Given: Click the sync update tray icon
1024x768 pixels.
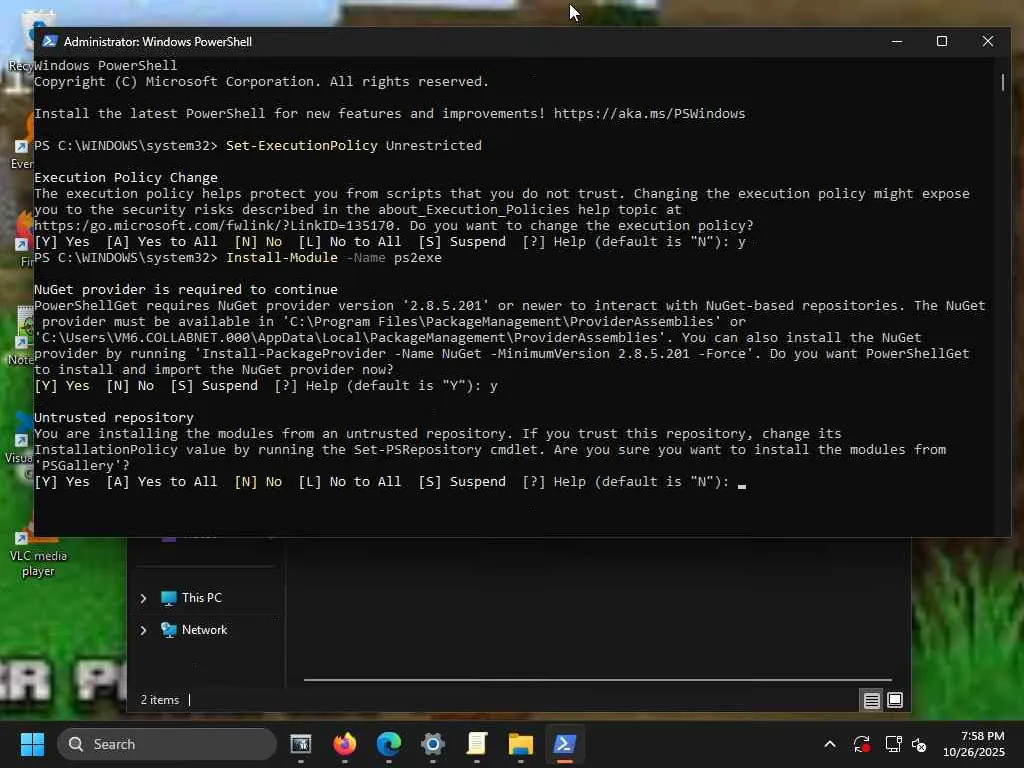Looking at the screenshot, I should [861, 744].
